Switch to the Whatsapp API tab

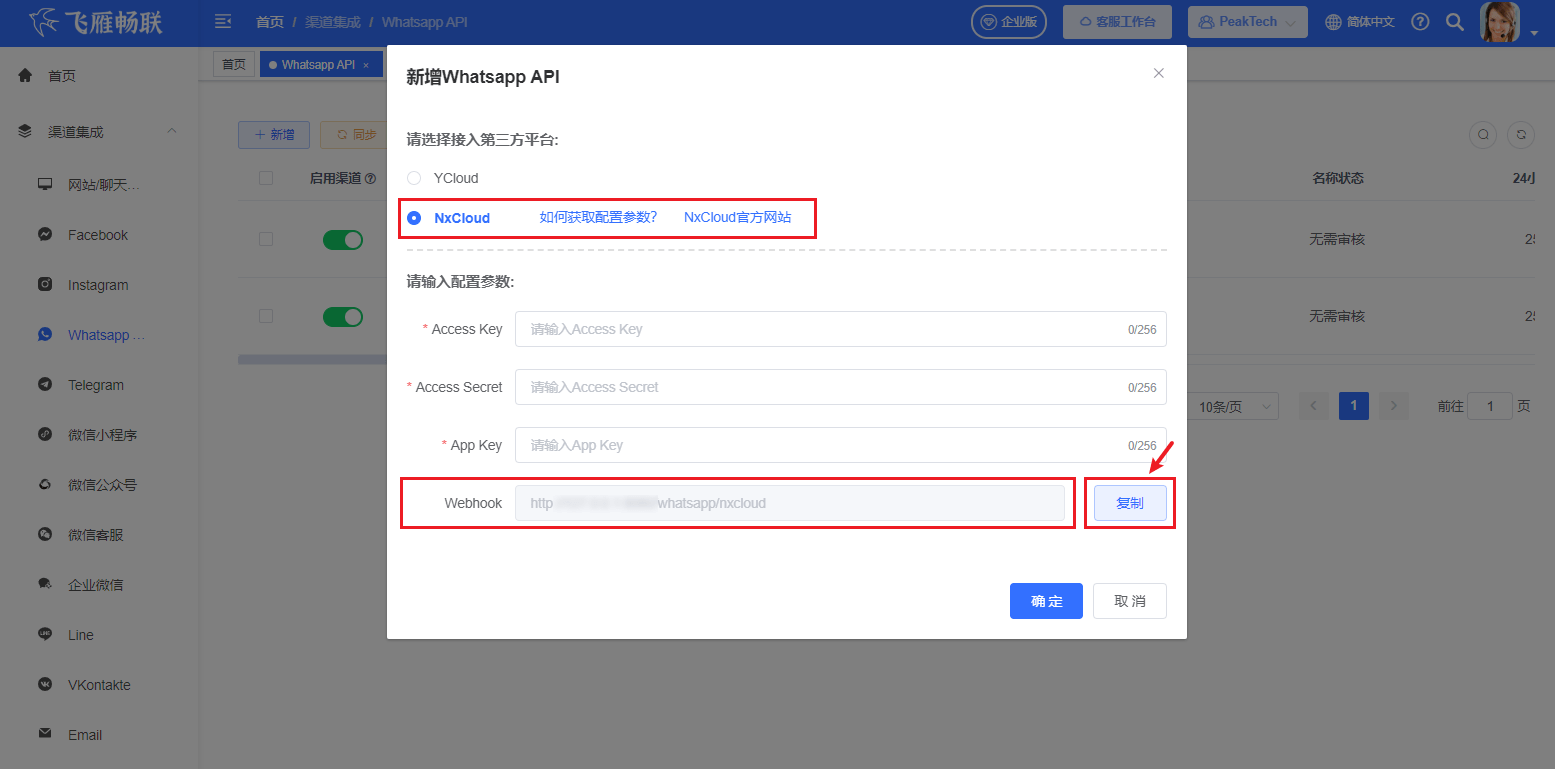pyautogui.click(x=321, y=64)
